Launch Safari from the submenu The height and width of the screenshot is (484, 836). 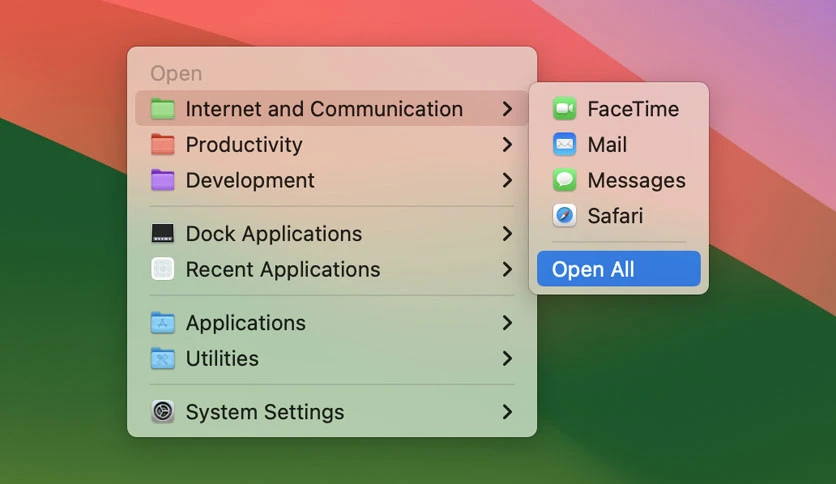[x=618, y=216]
